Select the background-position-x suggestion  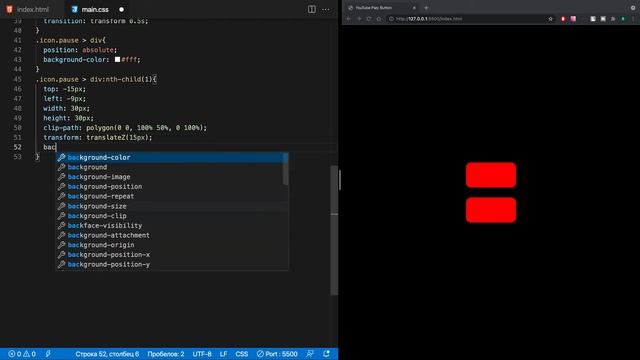pyautogui.click(x=171, y=255)
